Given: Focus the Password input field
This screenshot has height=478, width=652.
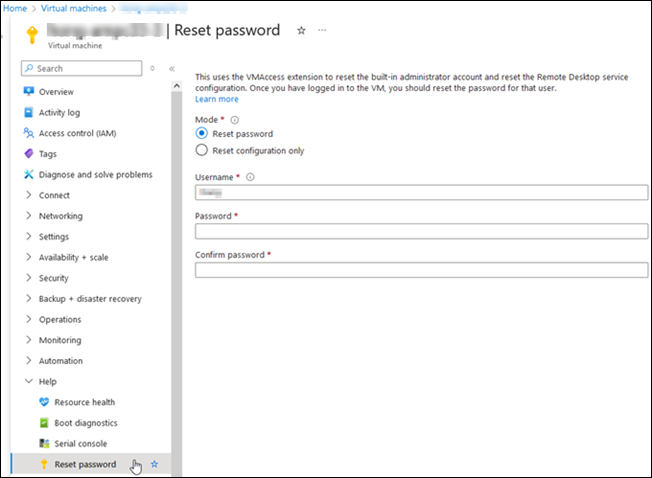Looking at the screenshot, I should pyautogui.click(x=421, y=231).
